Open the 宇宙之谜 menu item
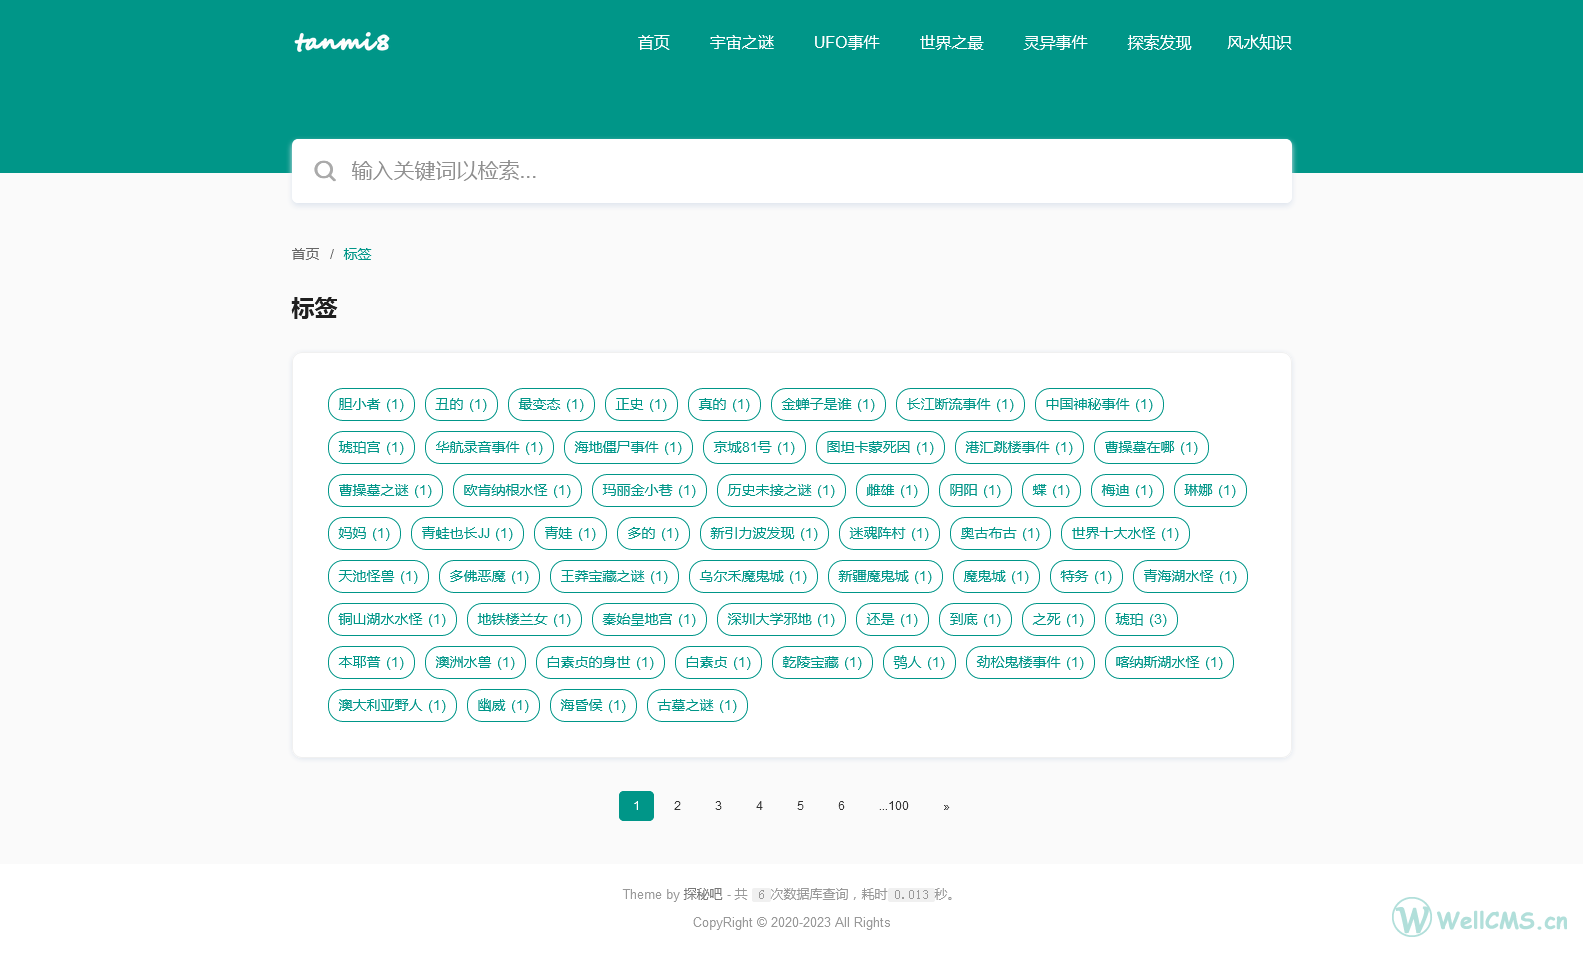Viewport: 1583px width, 953px height. (x=742, y=43)
